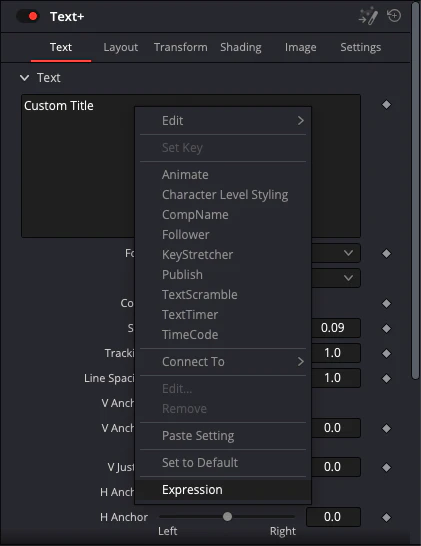Select Publish in the context menu

tap(223, 275)
